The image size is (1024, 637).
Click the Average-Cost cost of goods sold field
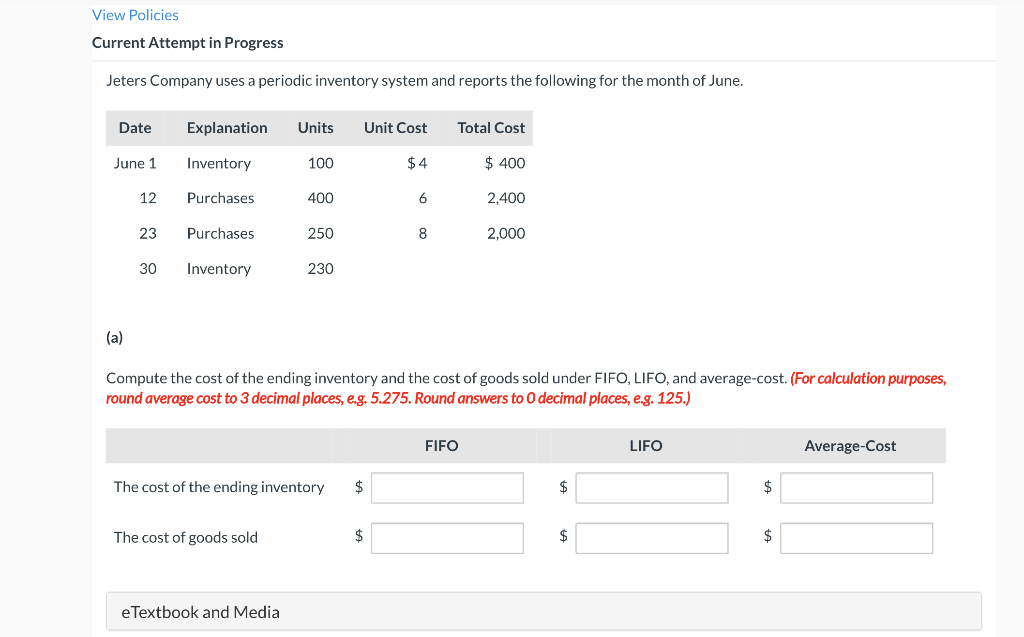856,537
